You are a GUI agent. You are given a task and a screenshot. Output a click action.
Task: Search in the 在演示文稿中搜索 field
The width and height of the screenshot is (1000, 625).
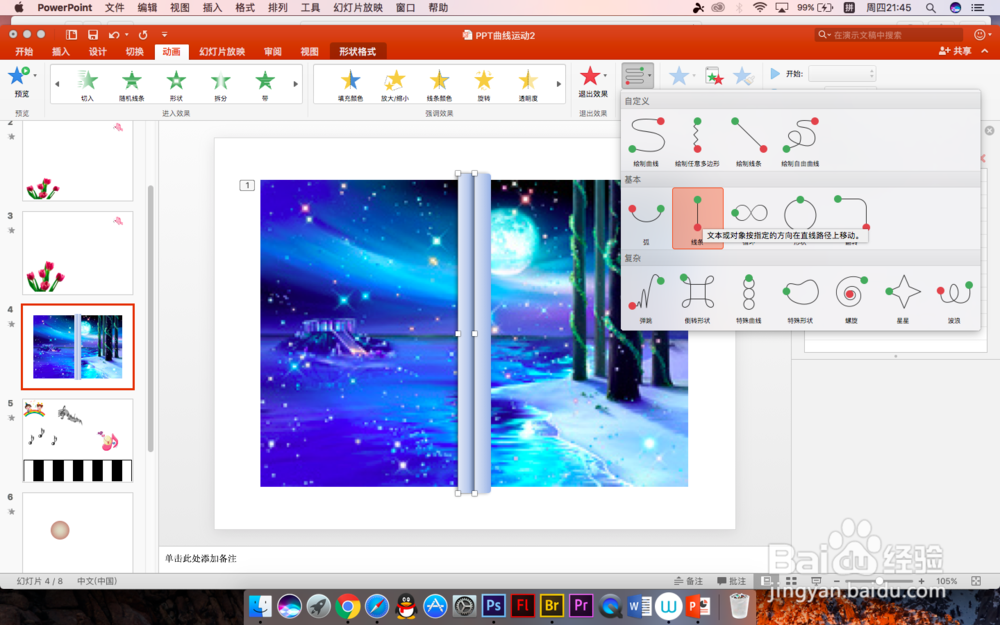pos(889,35)
